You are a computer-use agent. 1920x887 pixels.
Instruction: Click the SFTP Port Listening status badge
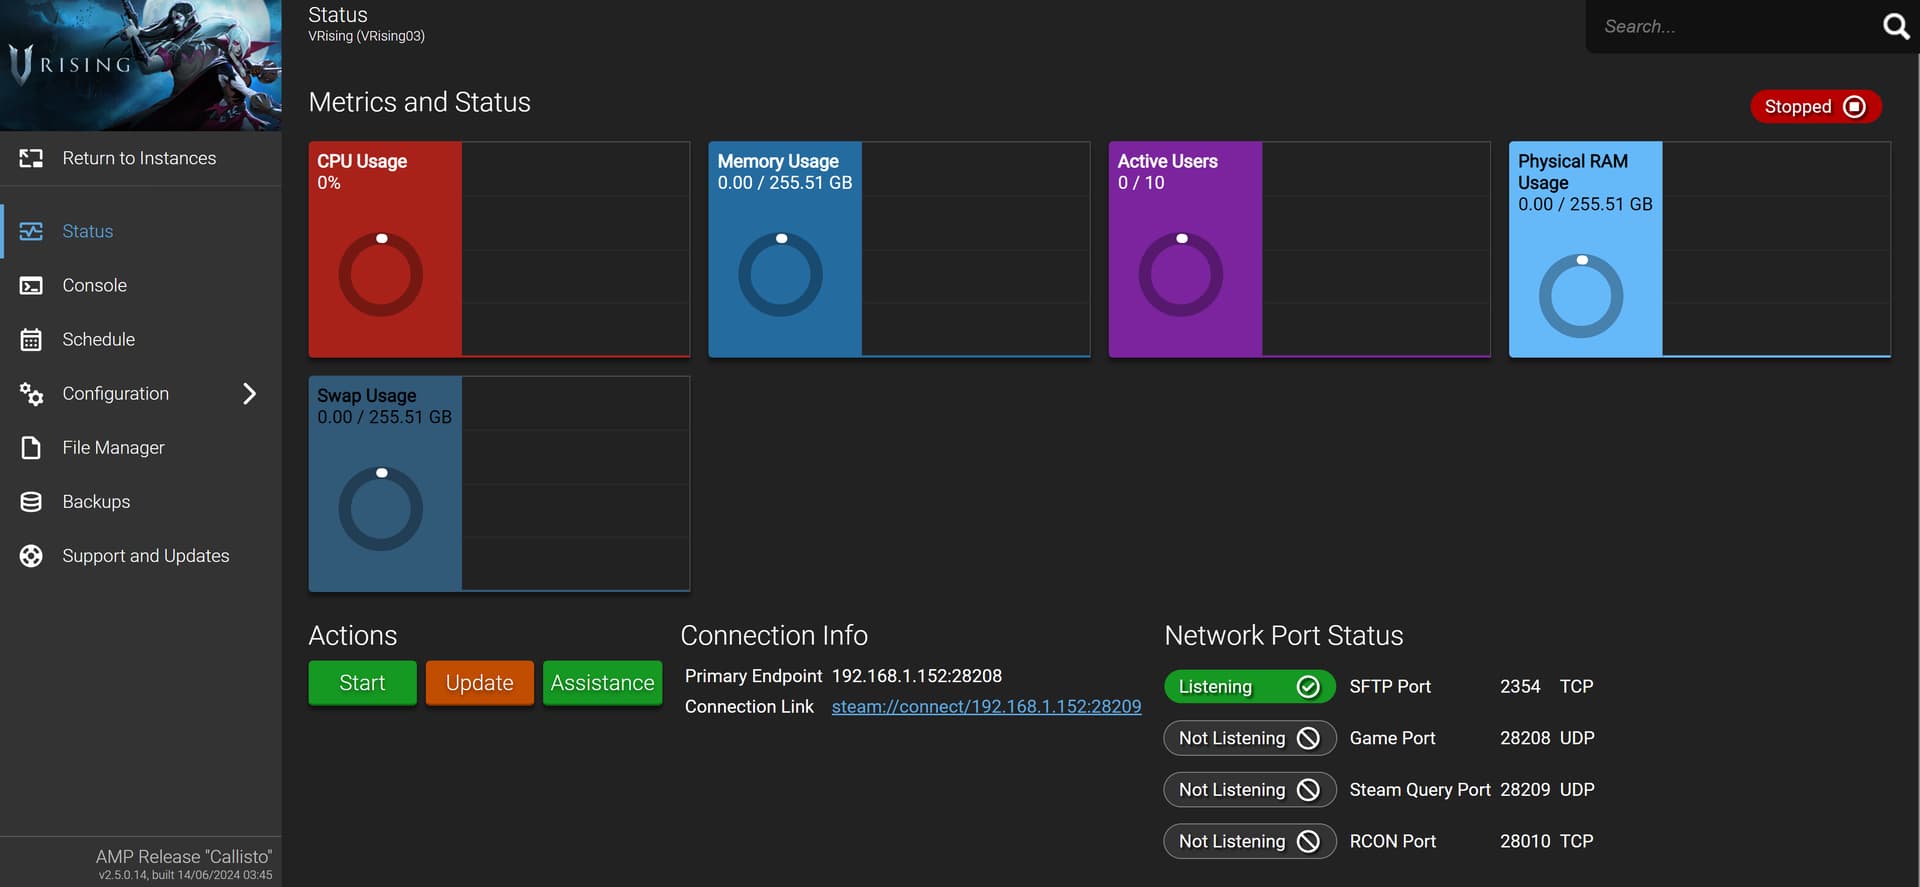pos(1249,687)
